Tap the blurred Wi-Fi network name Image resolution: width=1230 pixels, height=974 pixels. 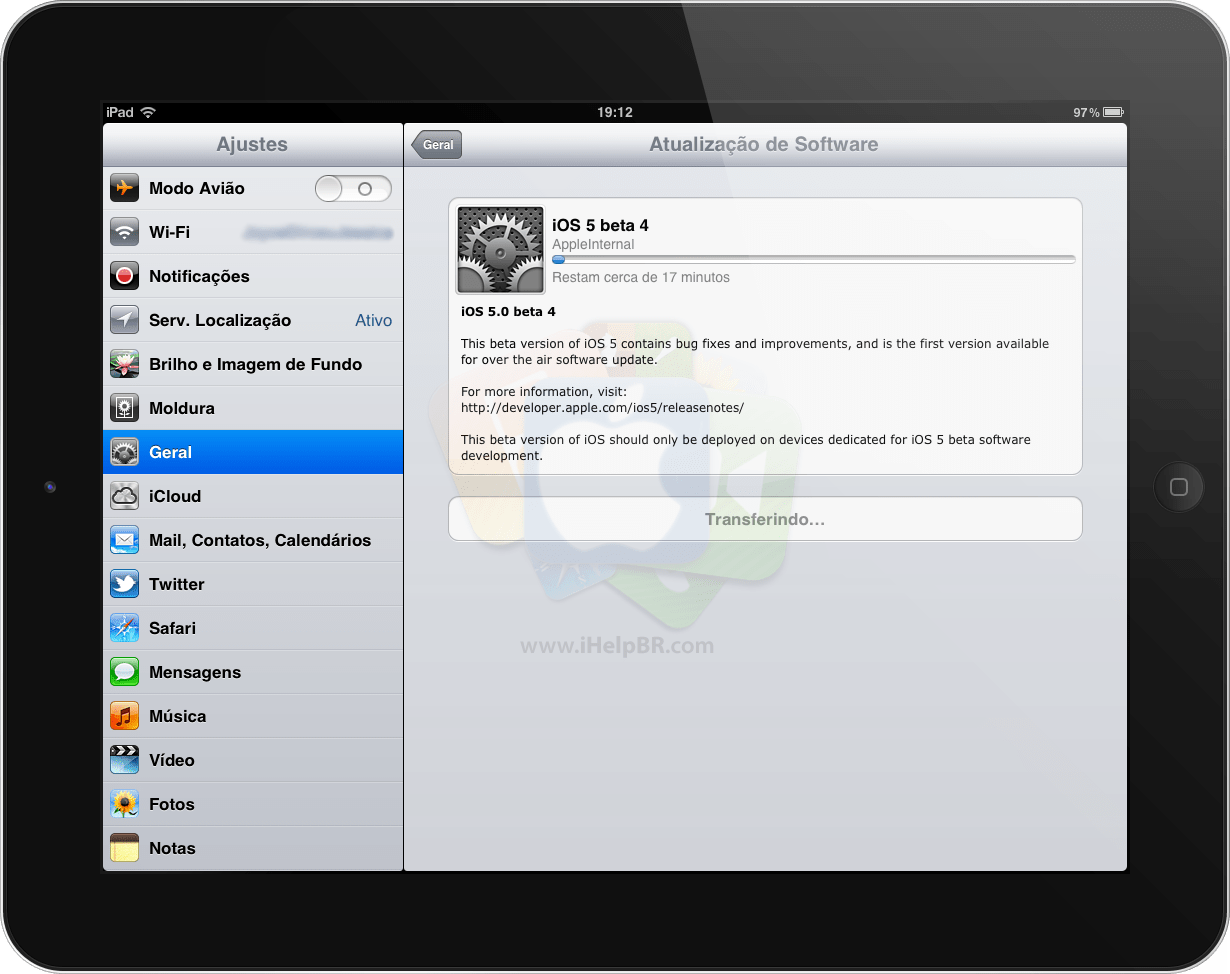tap(317, 232)
